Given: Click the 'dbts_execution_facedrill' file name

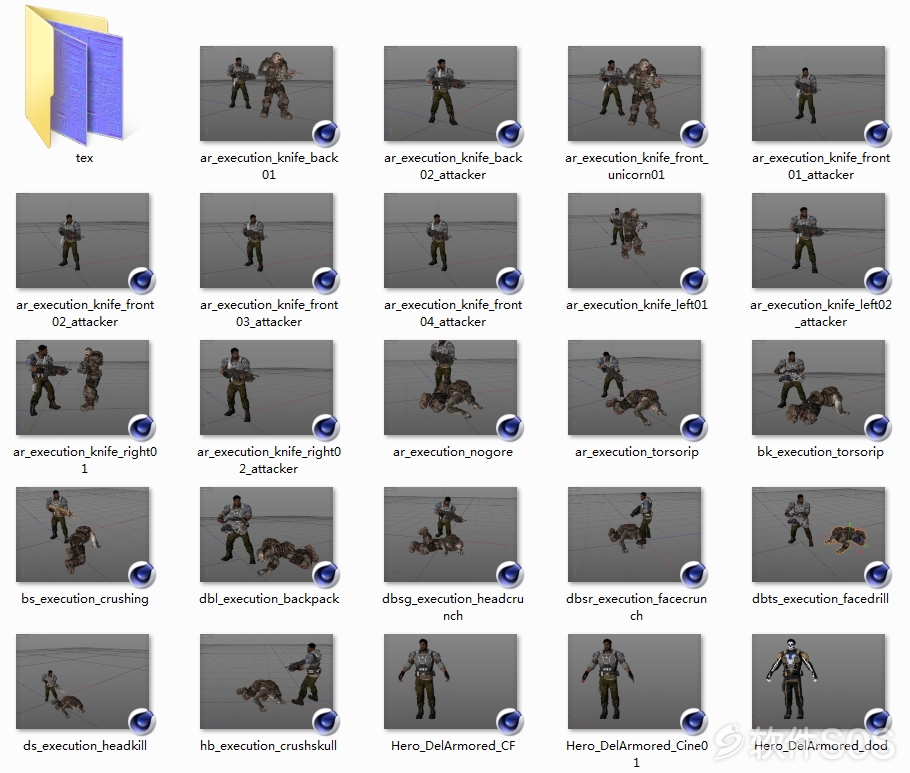Looking at the screenshot, I should (x=821, y=598).
